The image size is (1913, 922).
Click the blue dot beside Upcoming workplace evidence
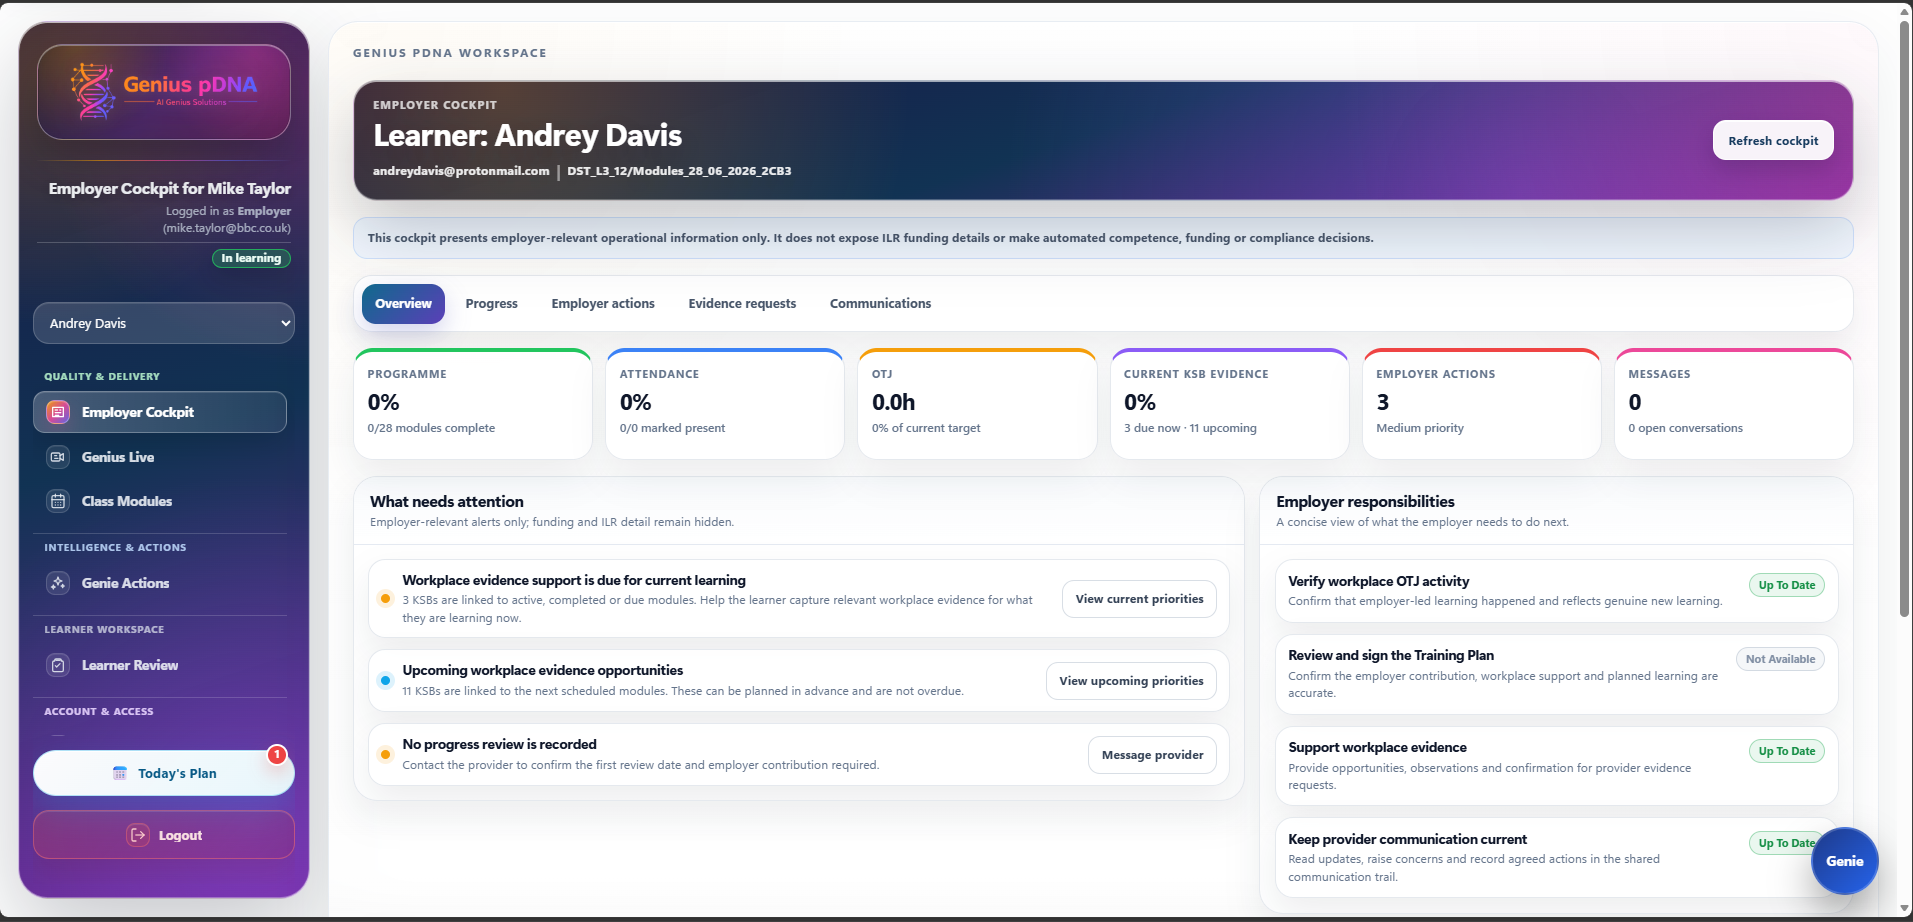tap(385, 681)
